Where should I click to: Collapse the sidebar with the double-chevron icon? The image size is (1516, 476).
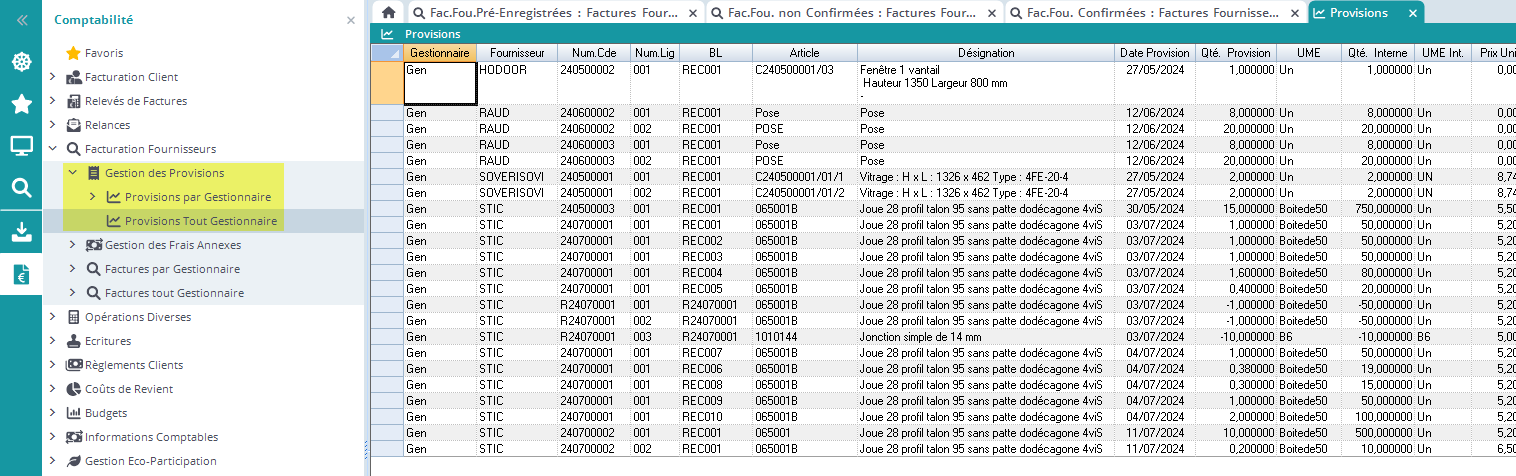pos(21,20)
